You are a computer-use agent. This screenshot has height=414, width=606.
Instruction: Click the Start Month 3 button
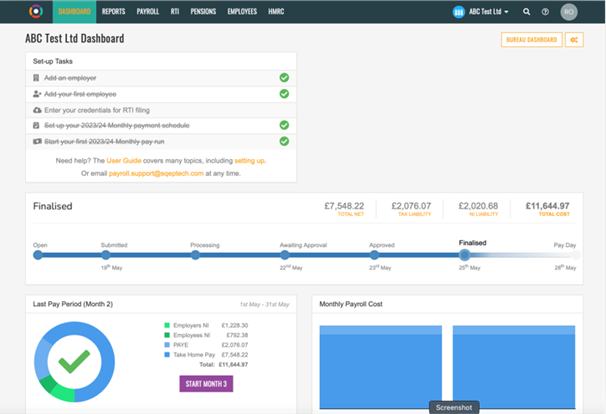(x=206, y=384)
